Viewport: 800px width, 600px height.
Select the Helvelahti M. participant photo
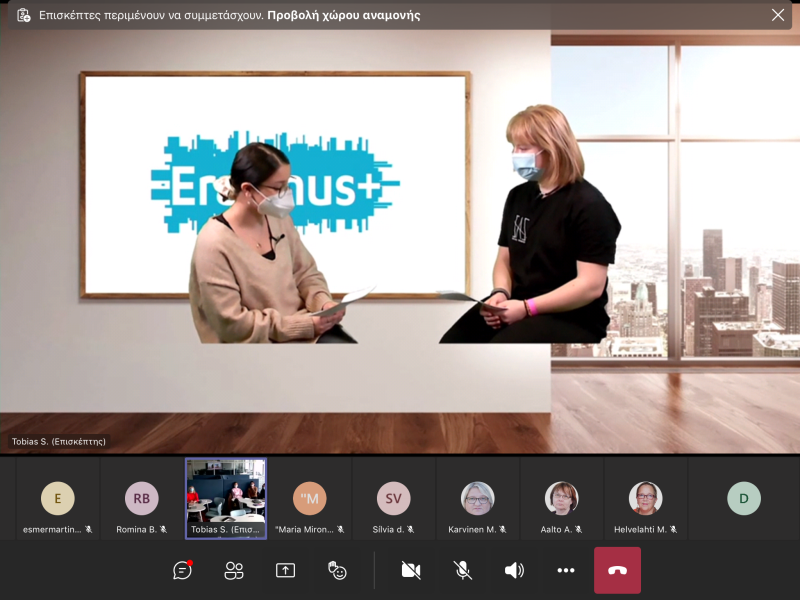tap(645, 498)
